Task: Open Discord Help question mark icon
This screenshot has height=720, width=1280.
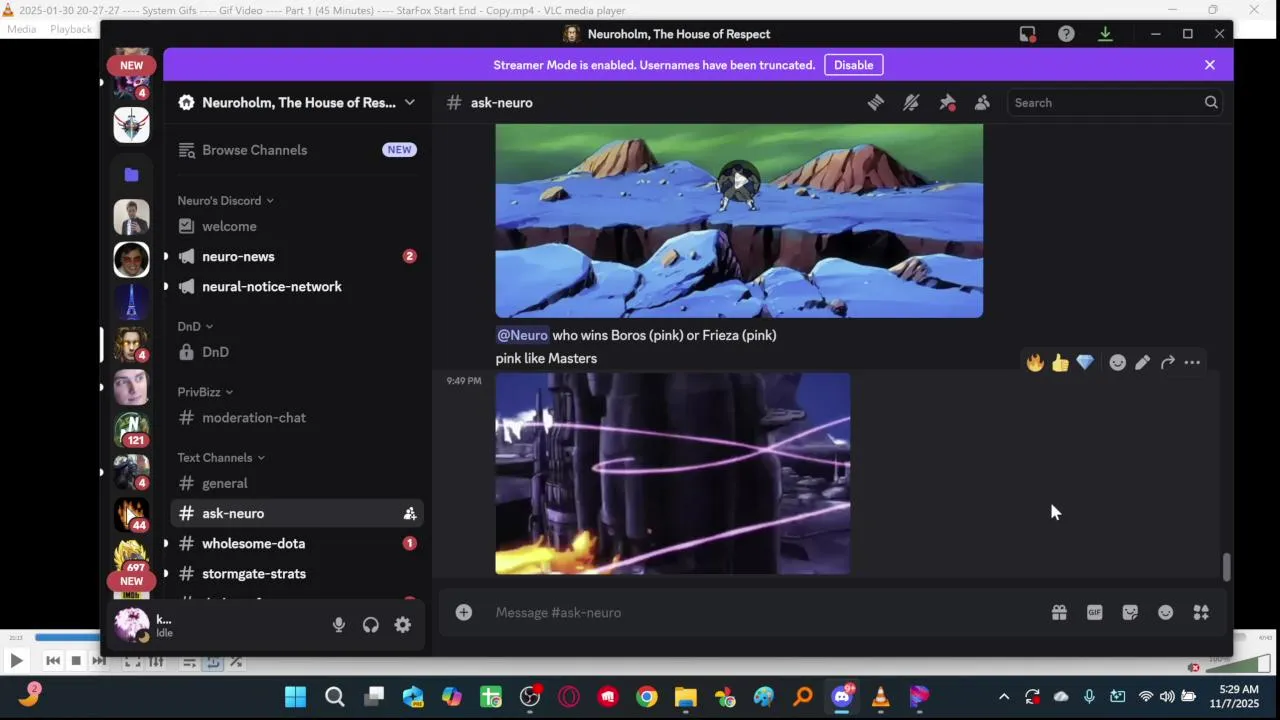Action: click(x=1066, y=34)
